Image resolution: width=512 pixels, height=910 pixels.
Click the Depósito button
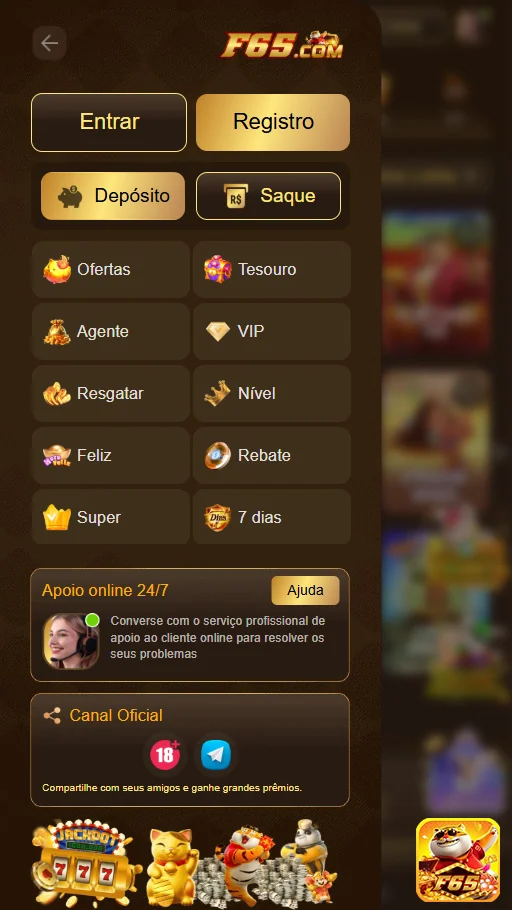coord(113,196)
